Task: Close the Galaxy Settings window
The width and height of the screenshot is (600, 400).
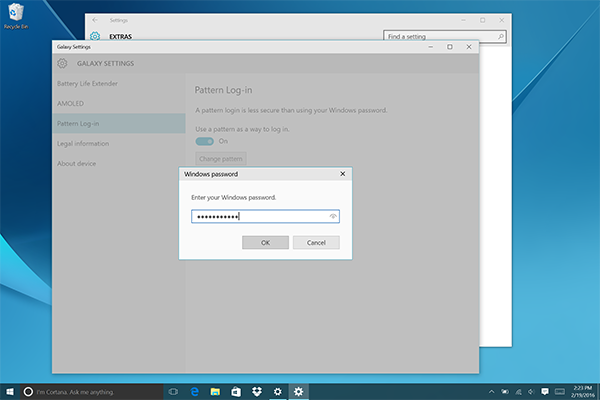Action: pyautogui.click(x=469, y=47)
